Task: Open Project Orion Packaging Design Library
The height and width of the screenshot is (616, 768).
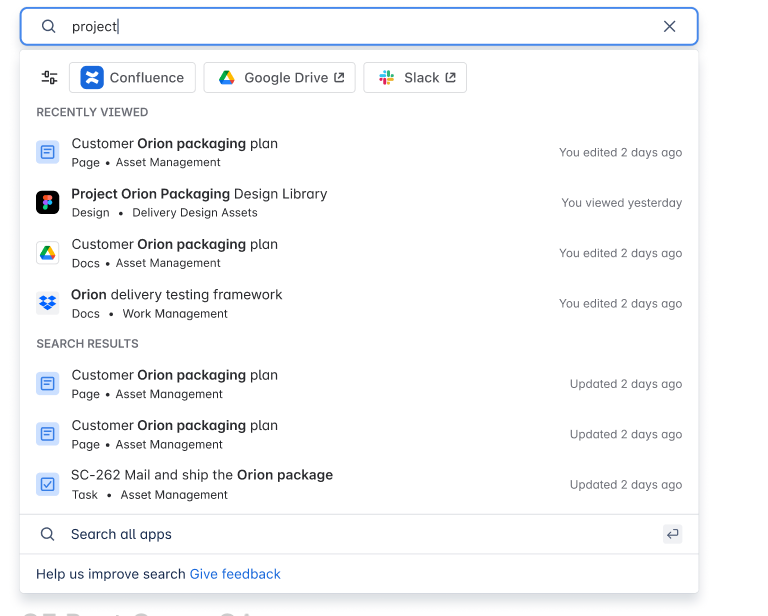Action: click(x=359, y=203)
